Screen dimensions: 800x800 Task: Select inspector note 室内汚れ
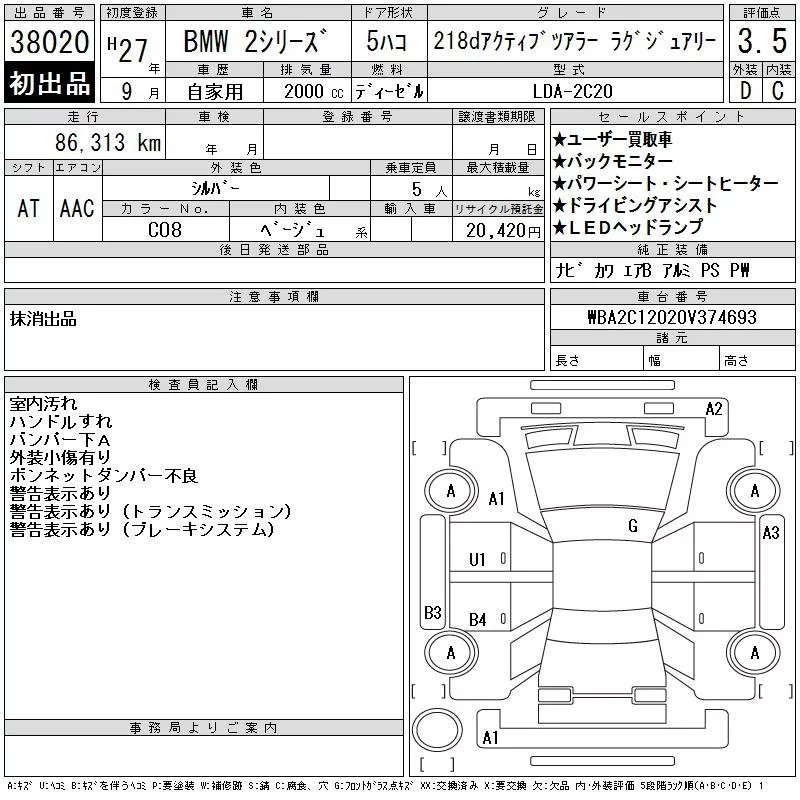[x=43, y=404]
